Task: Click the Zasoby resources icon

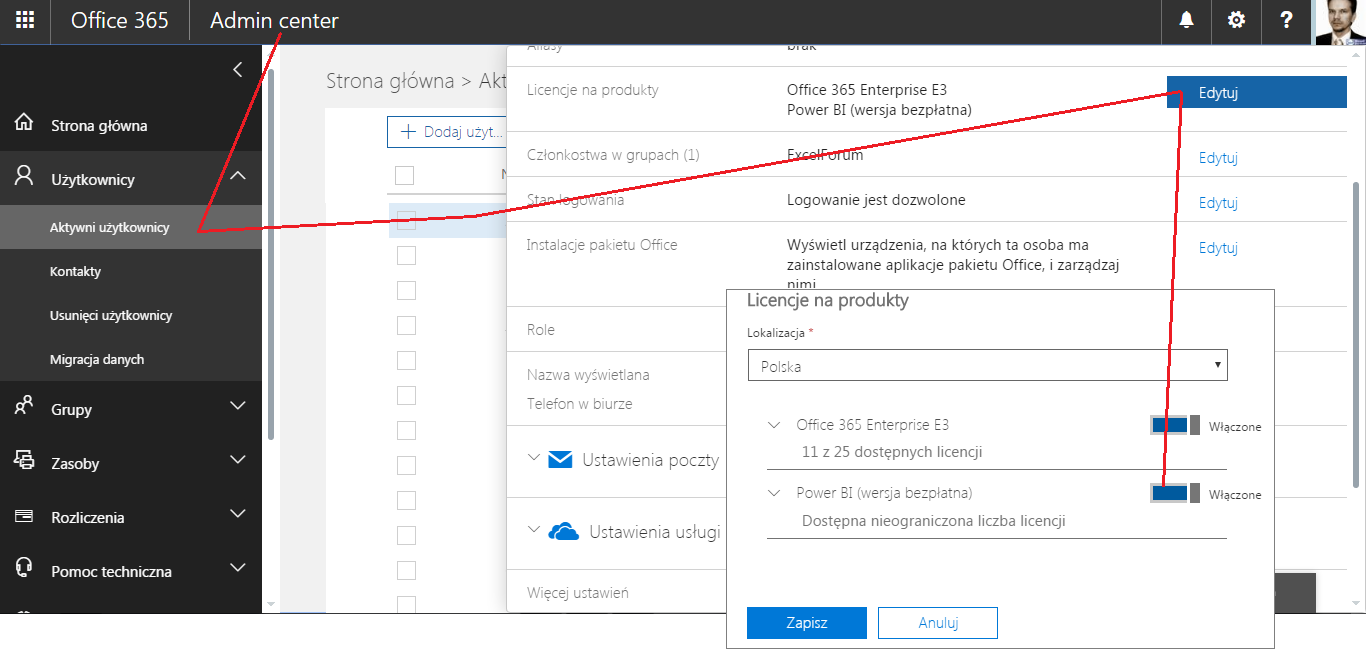Action: pos(24,461)
